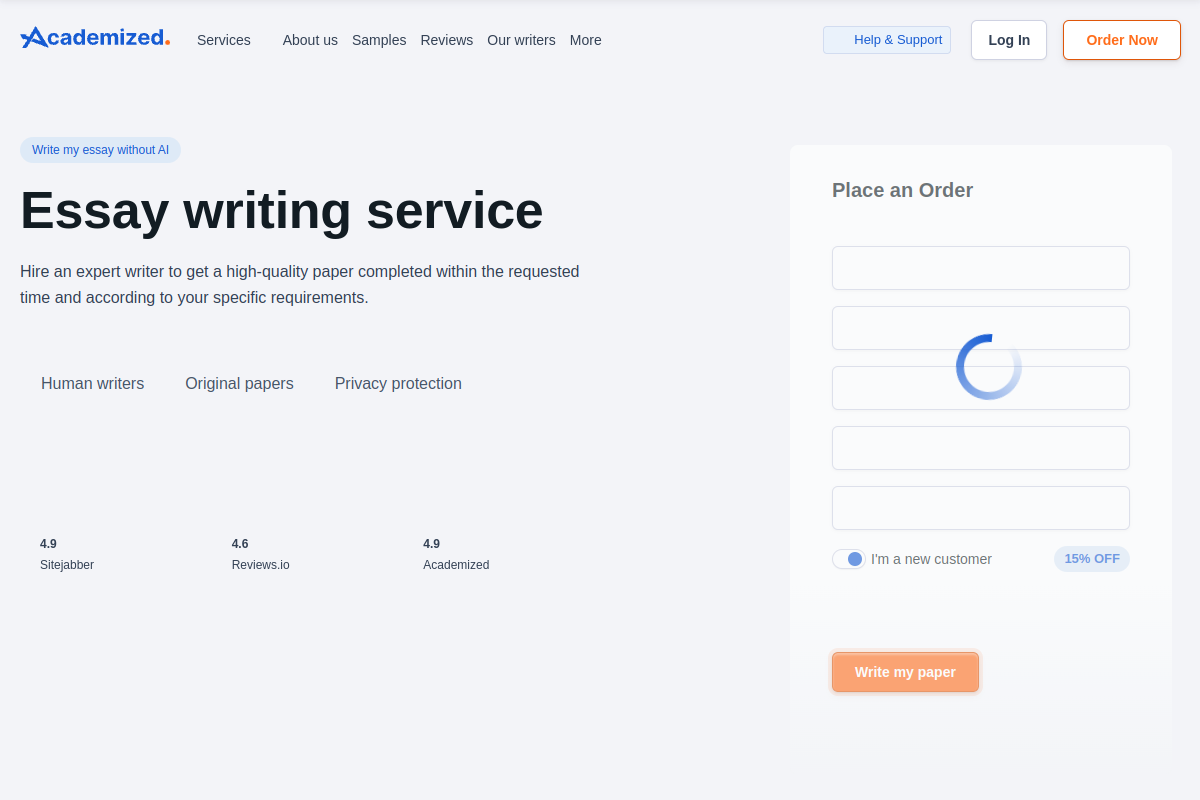
Task: Click the Sitejabber rating label
Action: pyautogui.click(x=67, y=565)
